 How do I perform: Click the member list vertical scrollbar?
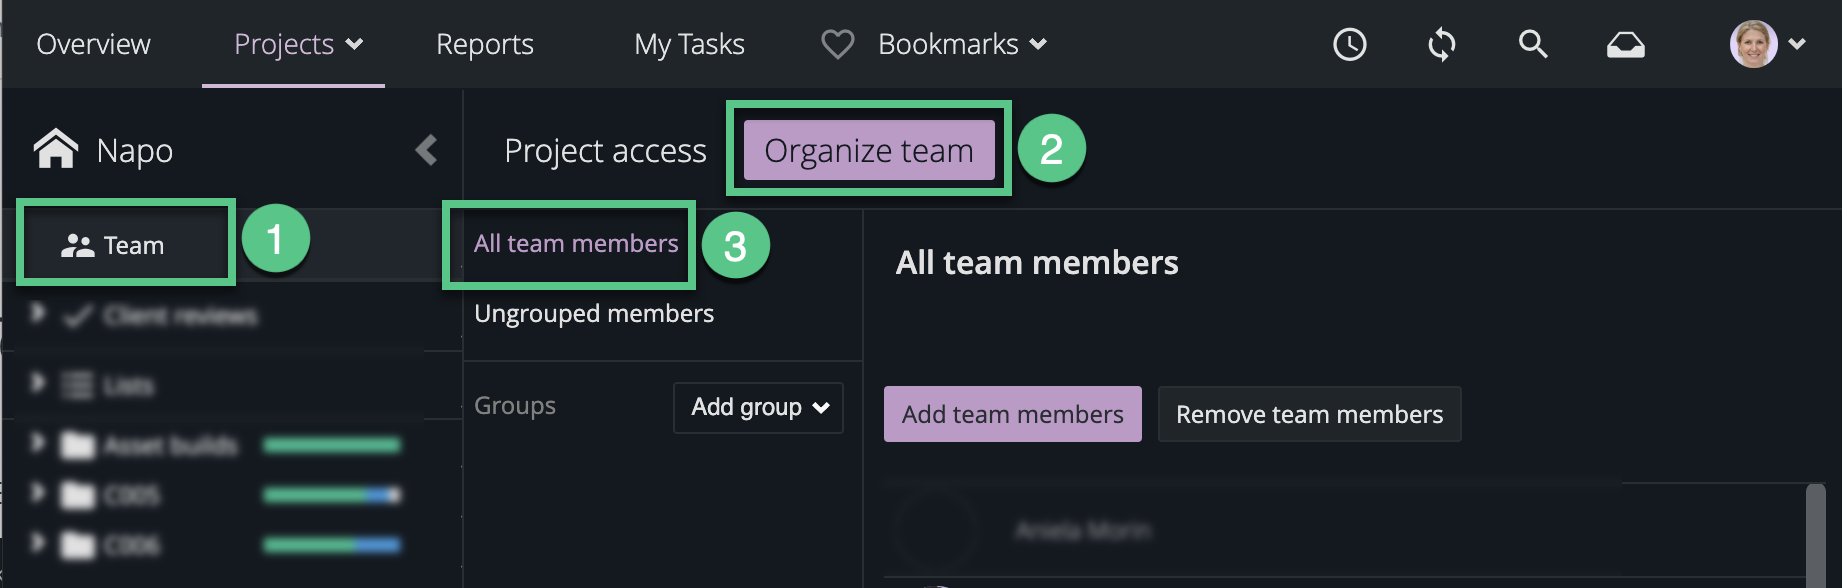click(x=1815, y=535)
